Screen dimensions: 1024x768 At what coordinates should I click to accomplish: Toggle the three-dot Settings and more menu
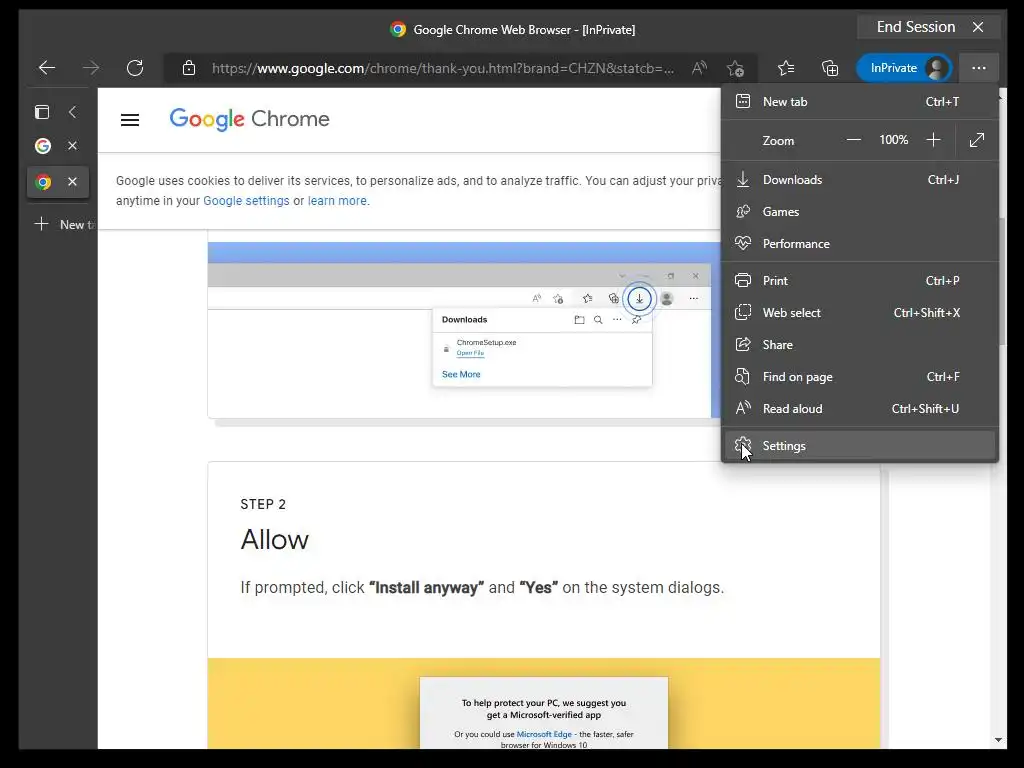(x=978, y=68)
